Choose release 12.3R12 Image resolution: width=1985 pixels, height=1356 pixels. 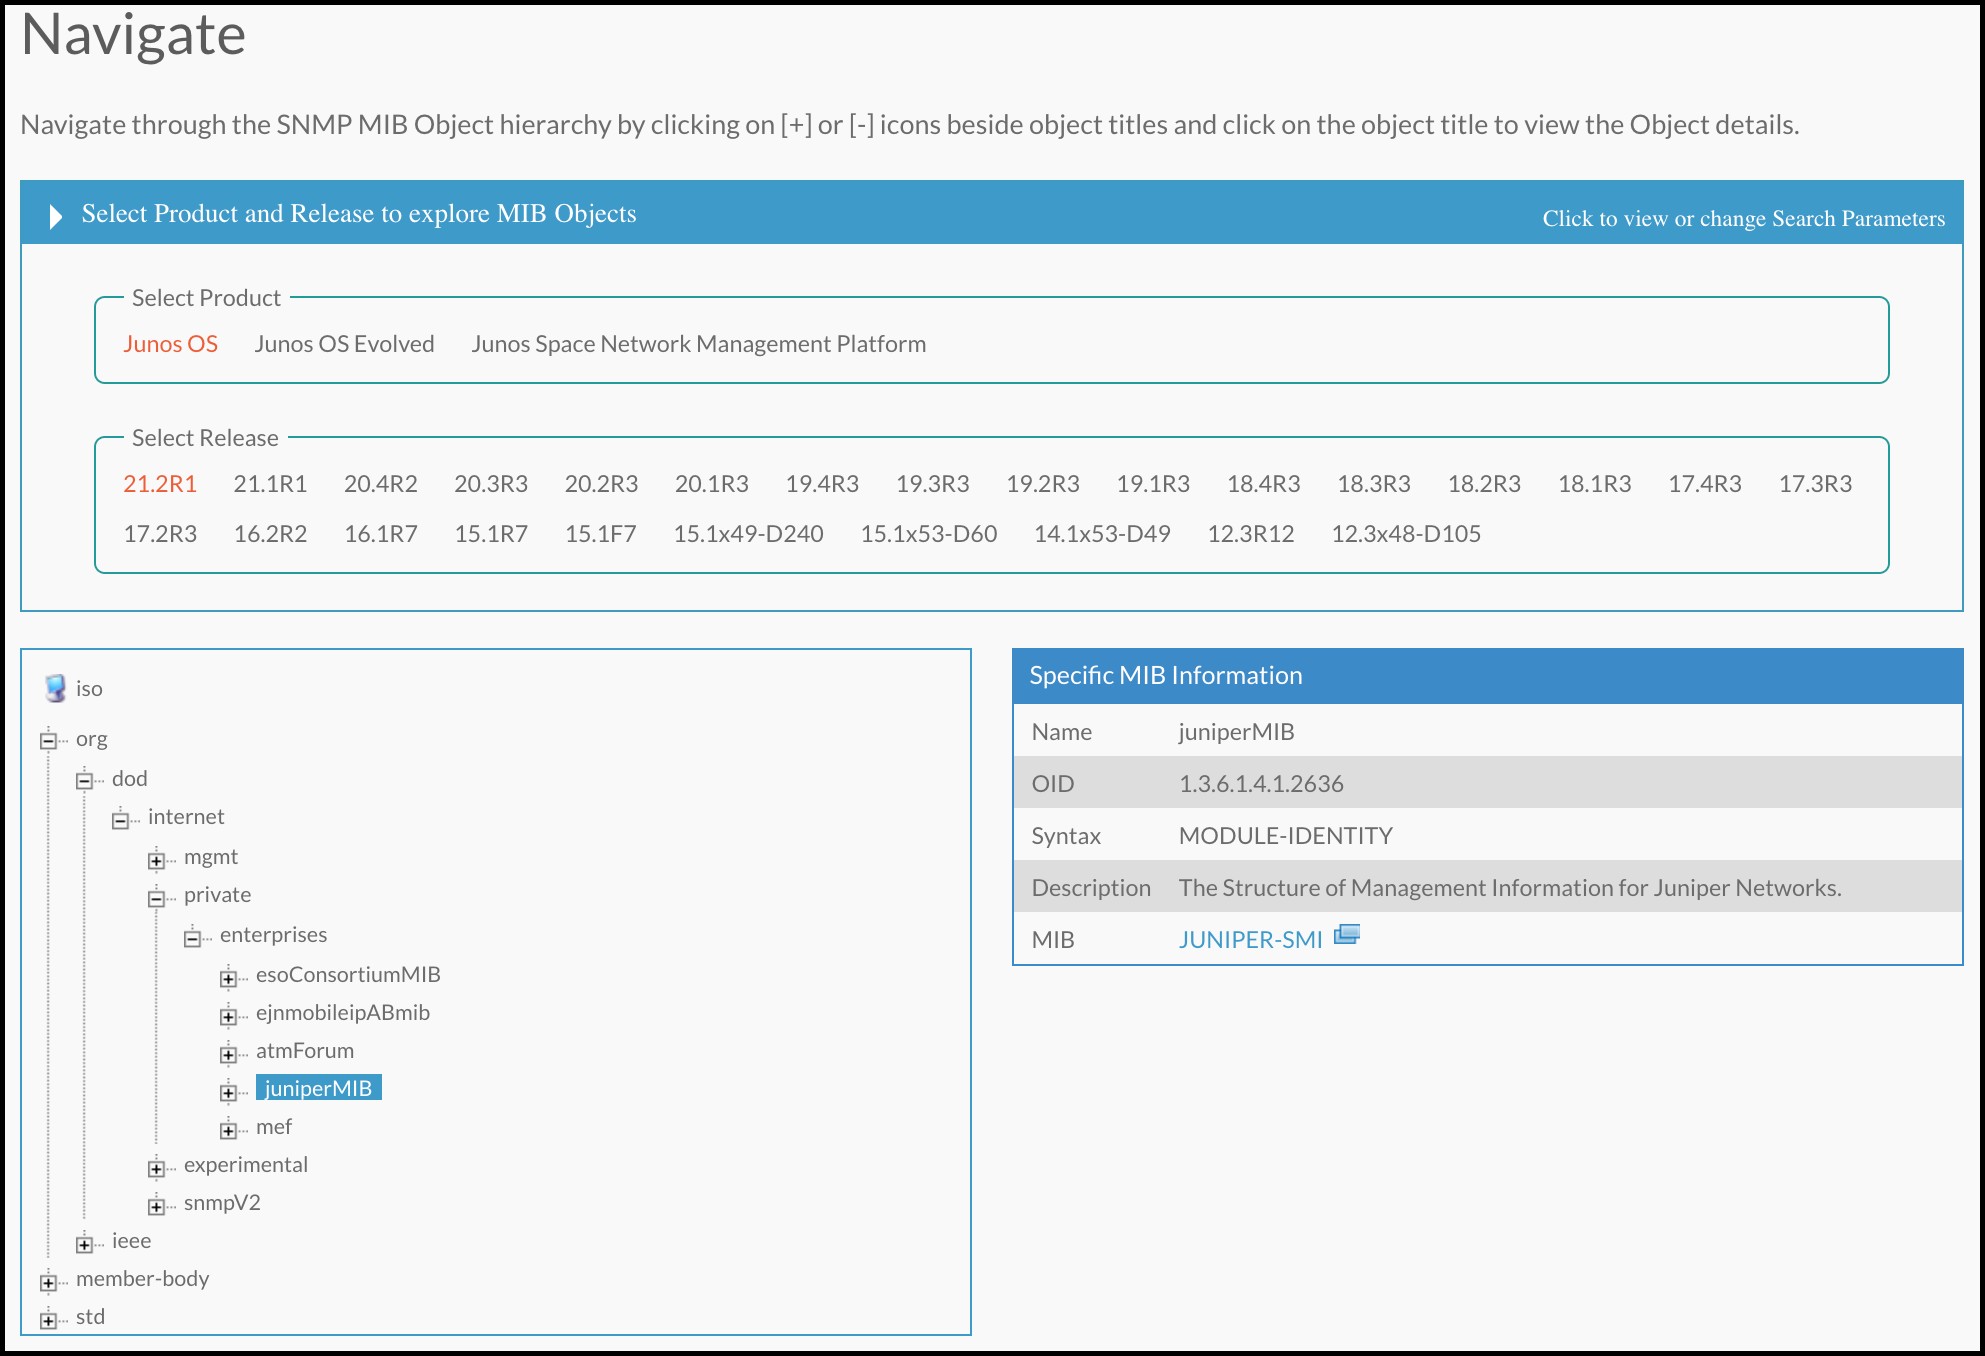(1250, 534)
